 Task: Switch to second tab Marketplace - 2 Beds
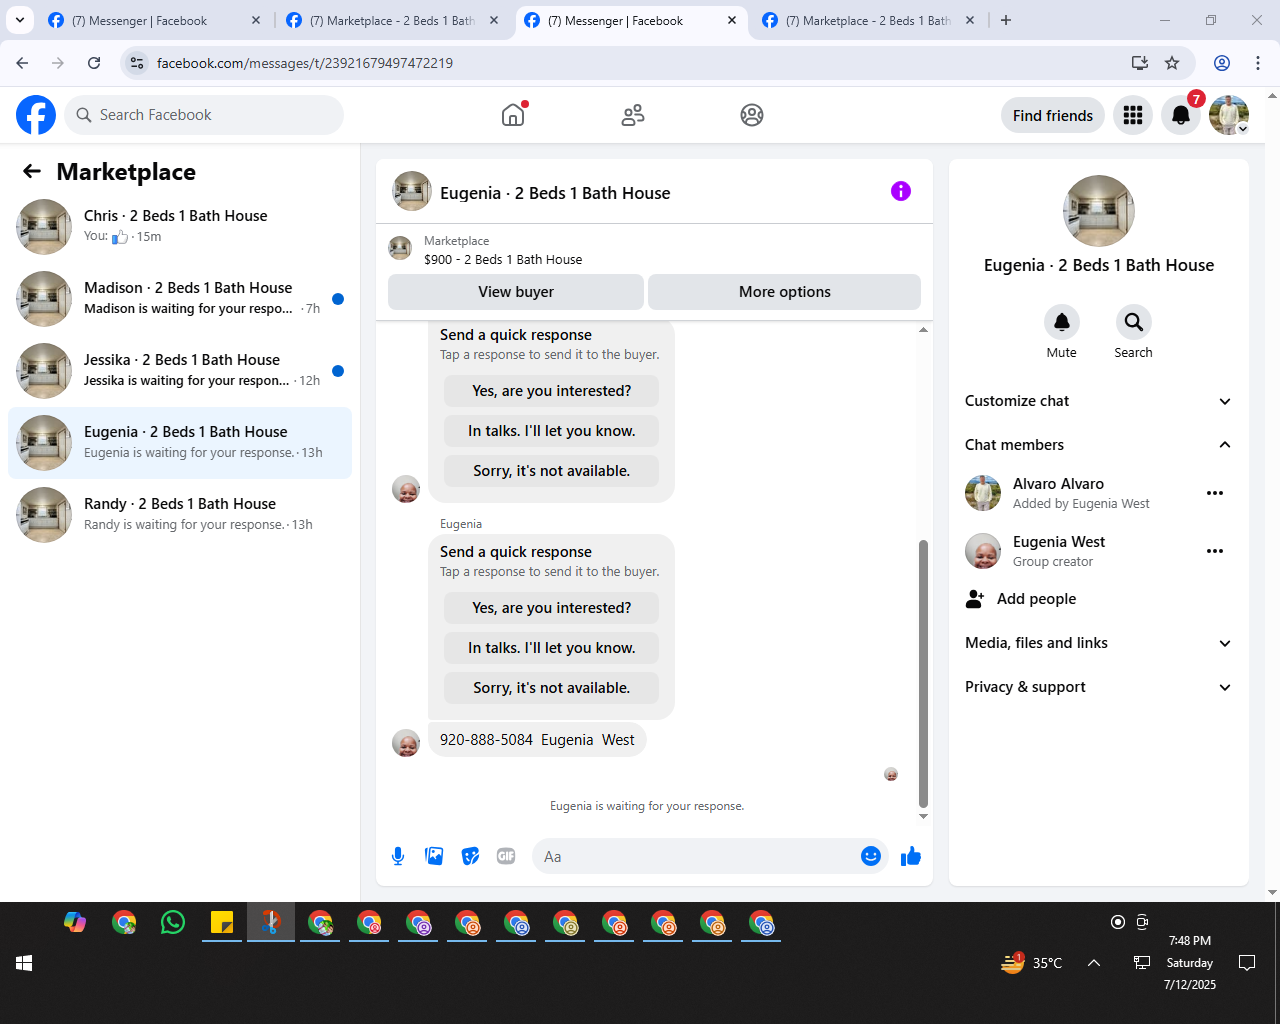coord(392,20)
